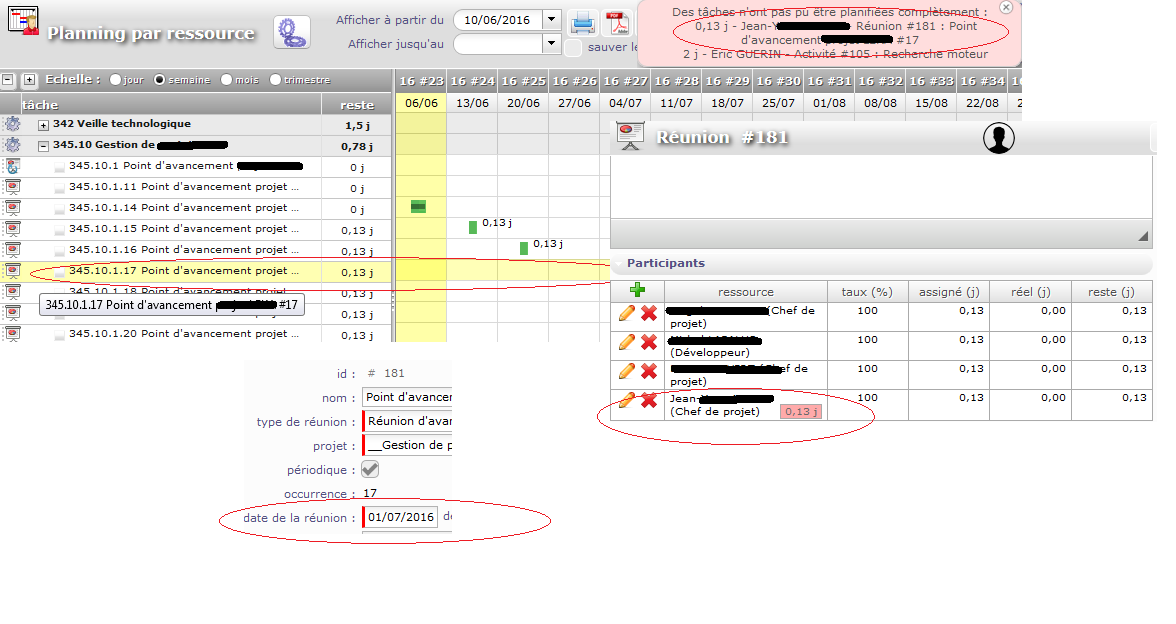
Task: Click the 'tâche' column header
Action: (40, 104)
